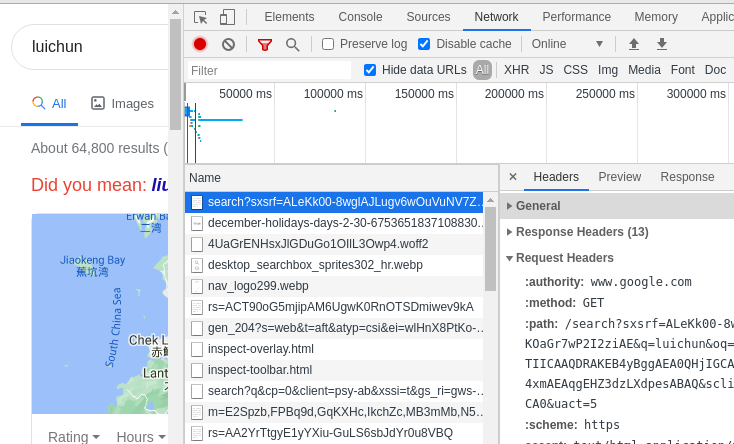734x444 pixels.
Task: Select the search?sxsrf=ALeKk00 request row
Action: click(x=334, y=202)
